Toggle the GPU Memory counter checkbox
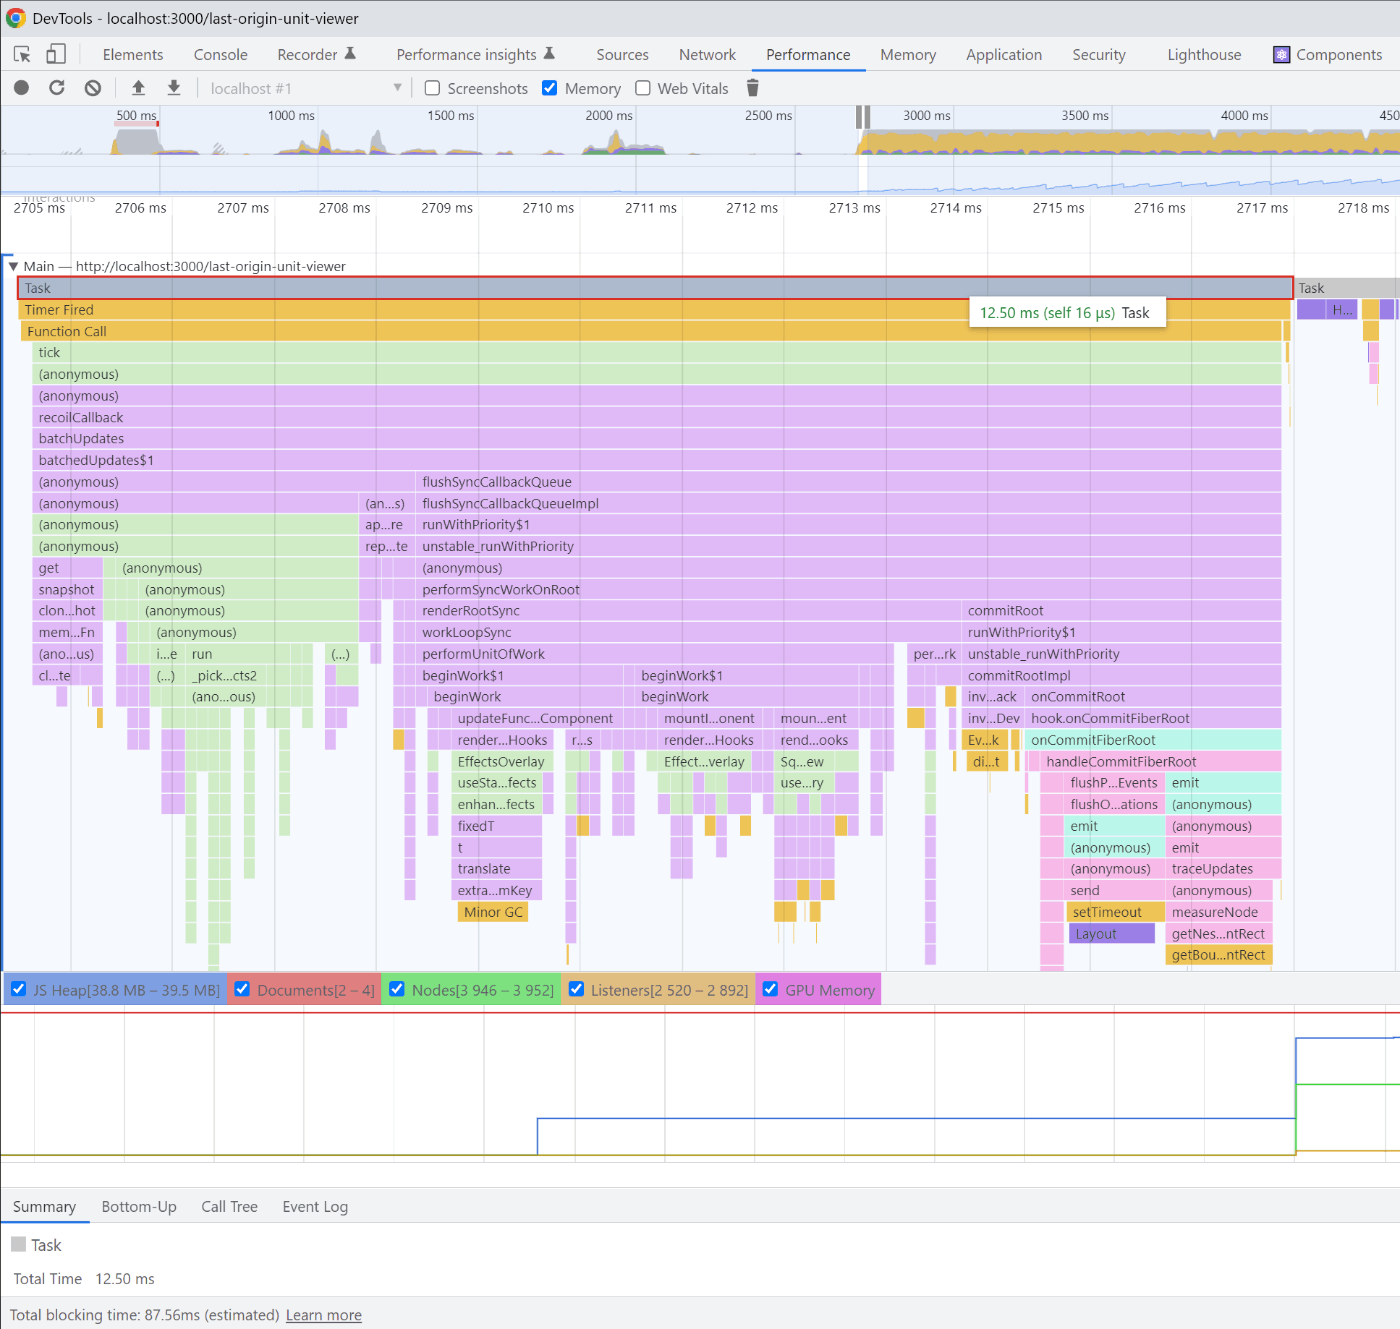 (x=770, y=989)
